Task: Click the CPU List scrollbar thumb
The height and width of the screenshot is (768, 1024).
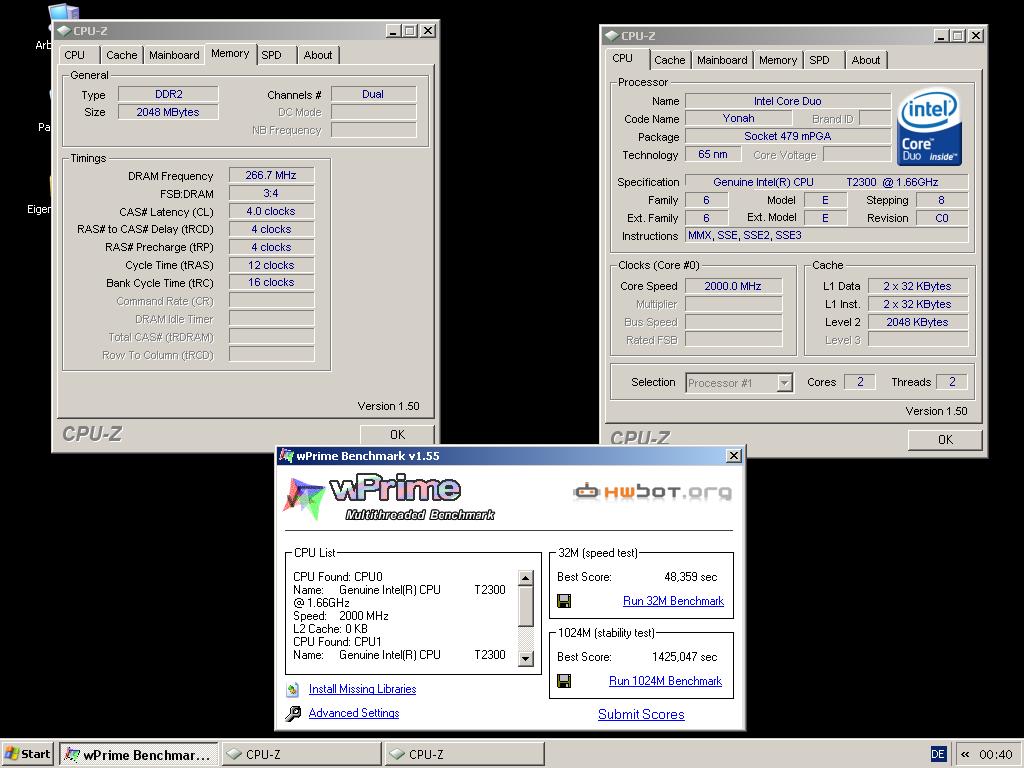Action: [x=526, y=606]
